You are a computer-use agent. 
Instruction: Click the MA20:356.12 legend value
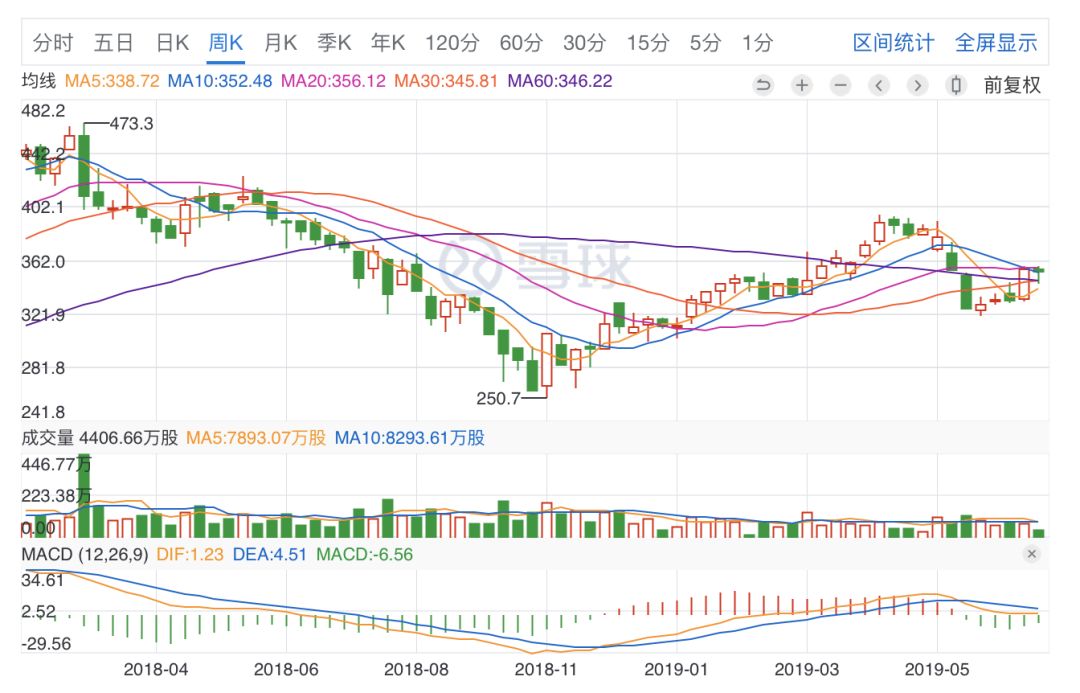(x=333, y=81)
